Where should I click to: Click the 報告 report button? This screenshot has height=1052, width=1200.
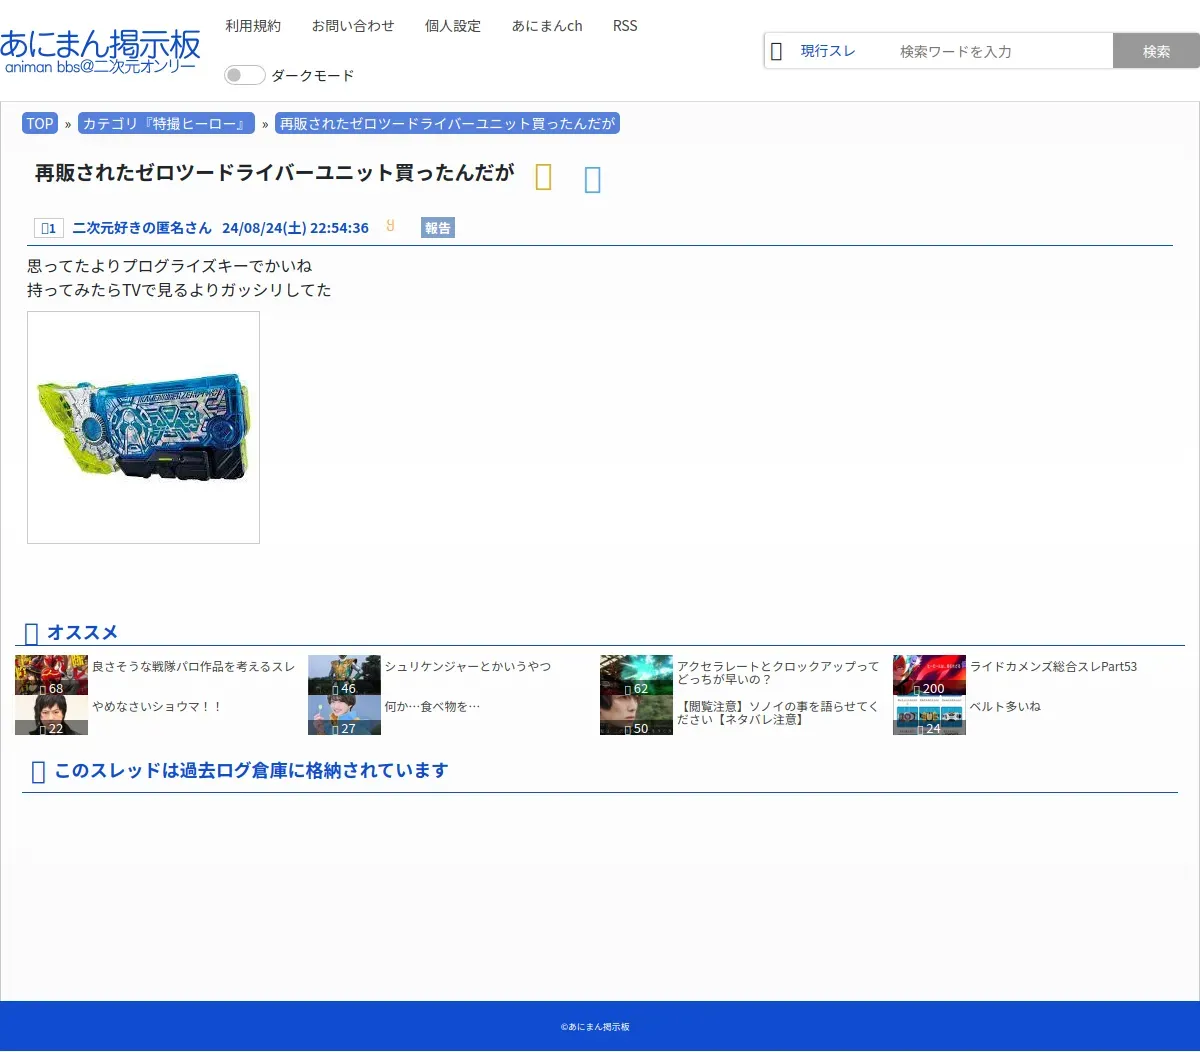(438, 228)
